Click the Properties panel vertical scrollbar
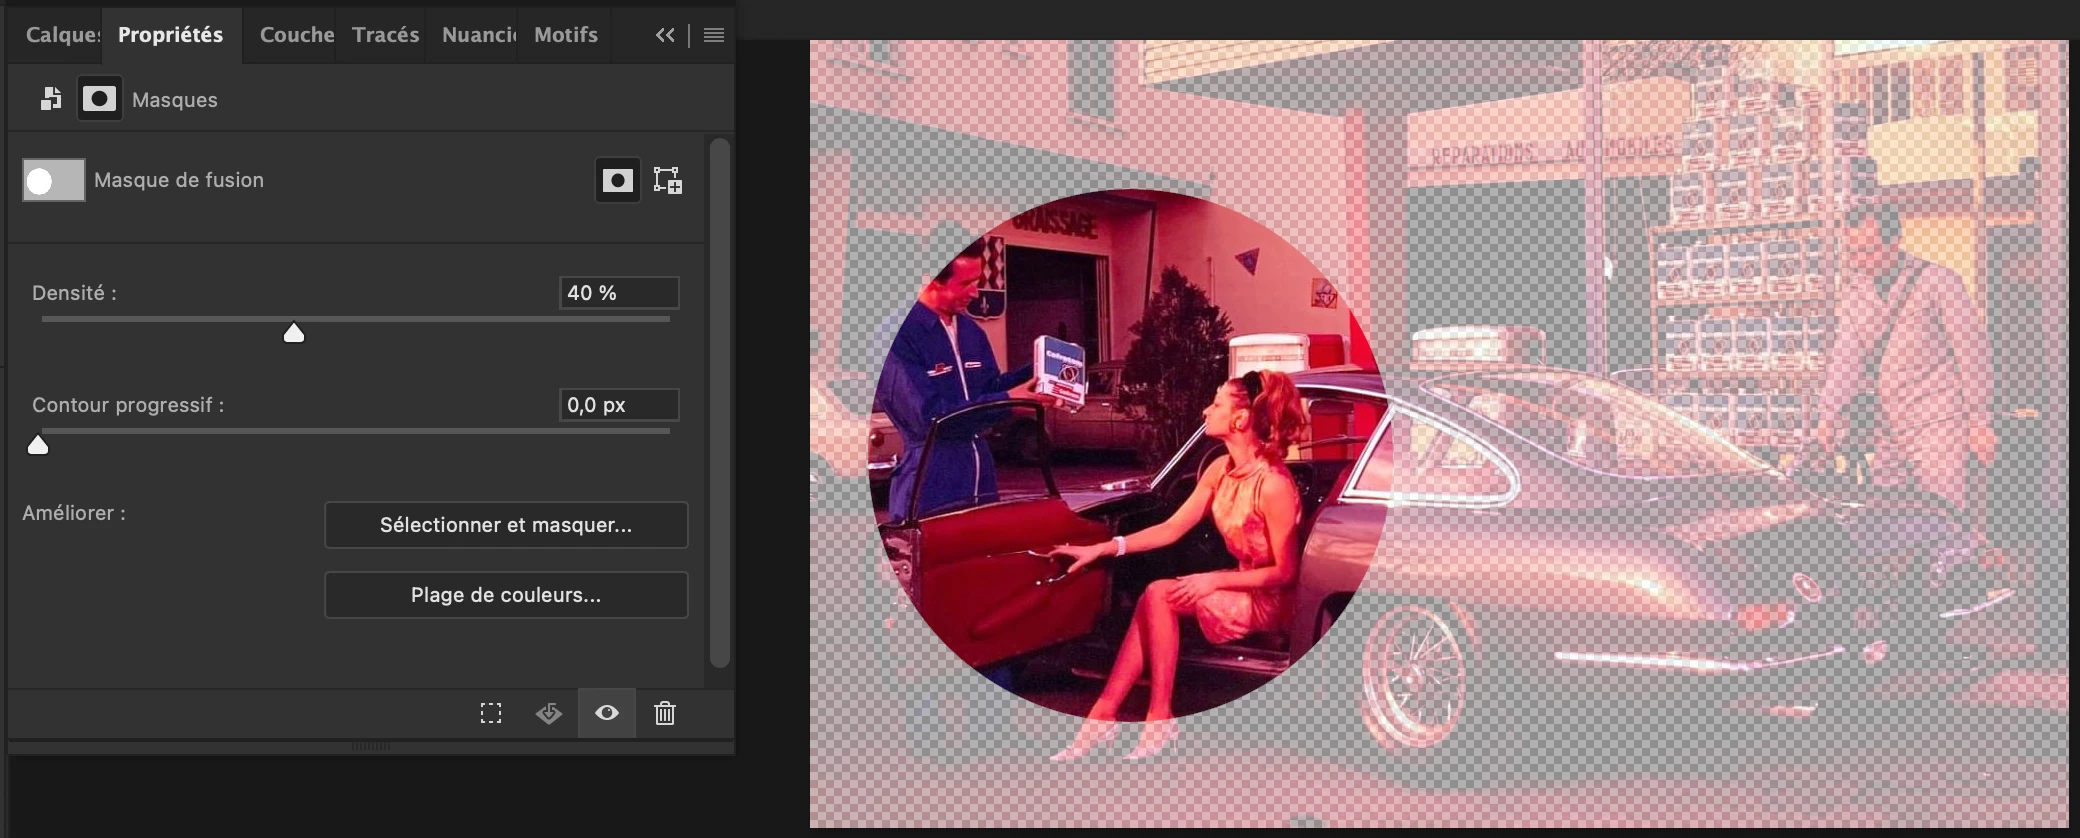Image resolution: width=2080 pixels, height=838 pixels. [x=720, y=403]
